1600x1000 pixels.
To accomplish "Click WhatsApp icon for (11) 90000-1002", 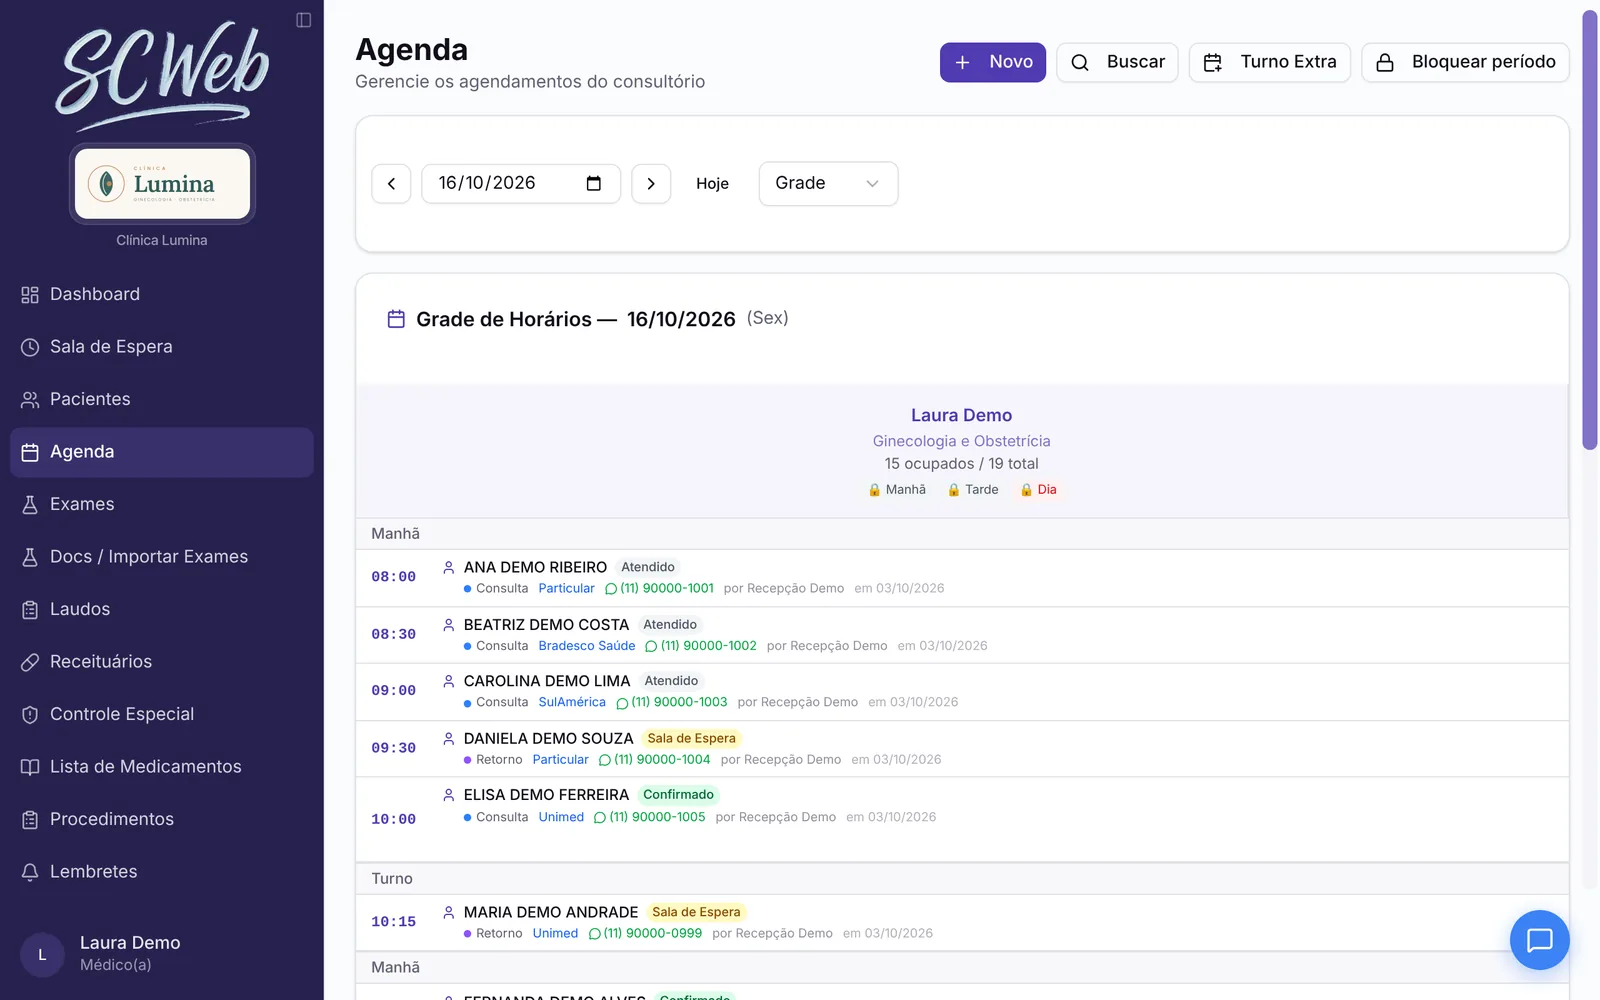I will [651, 646].
